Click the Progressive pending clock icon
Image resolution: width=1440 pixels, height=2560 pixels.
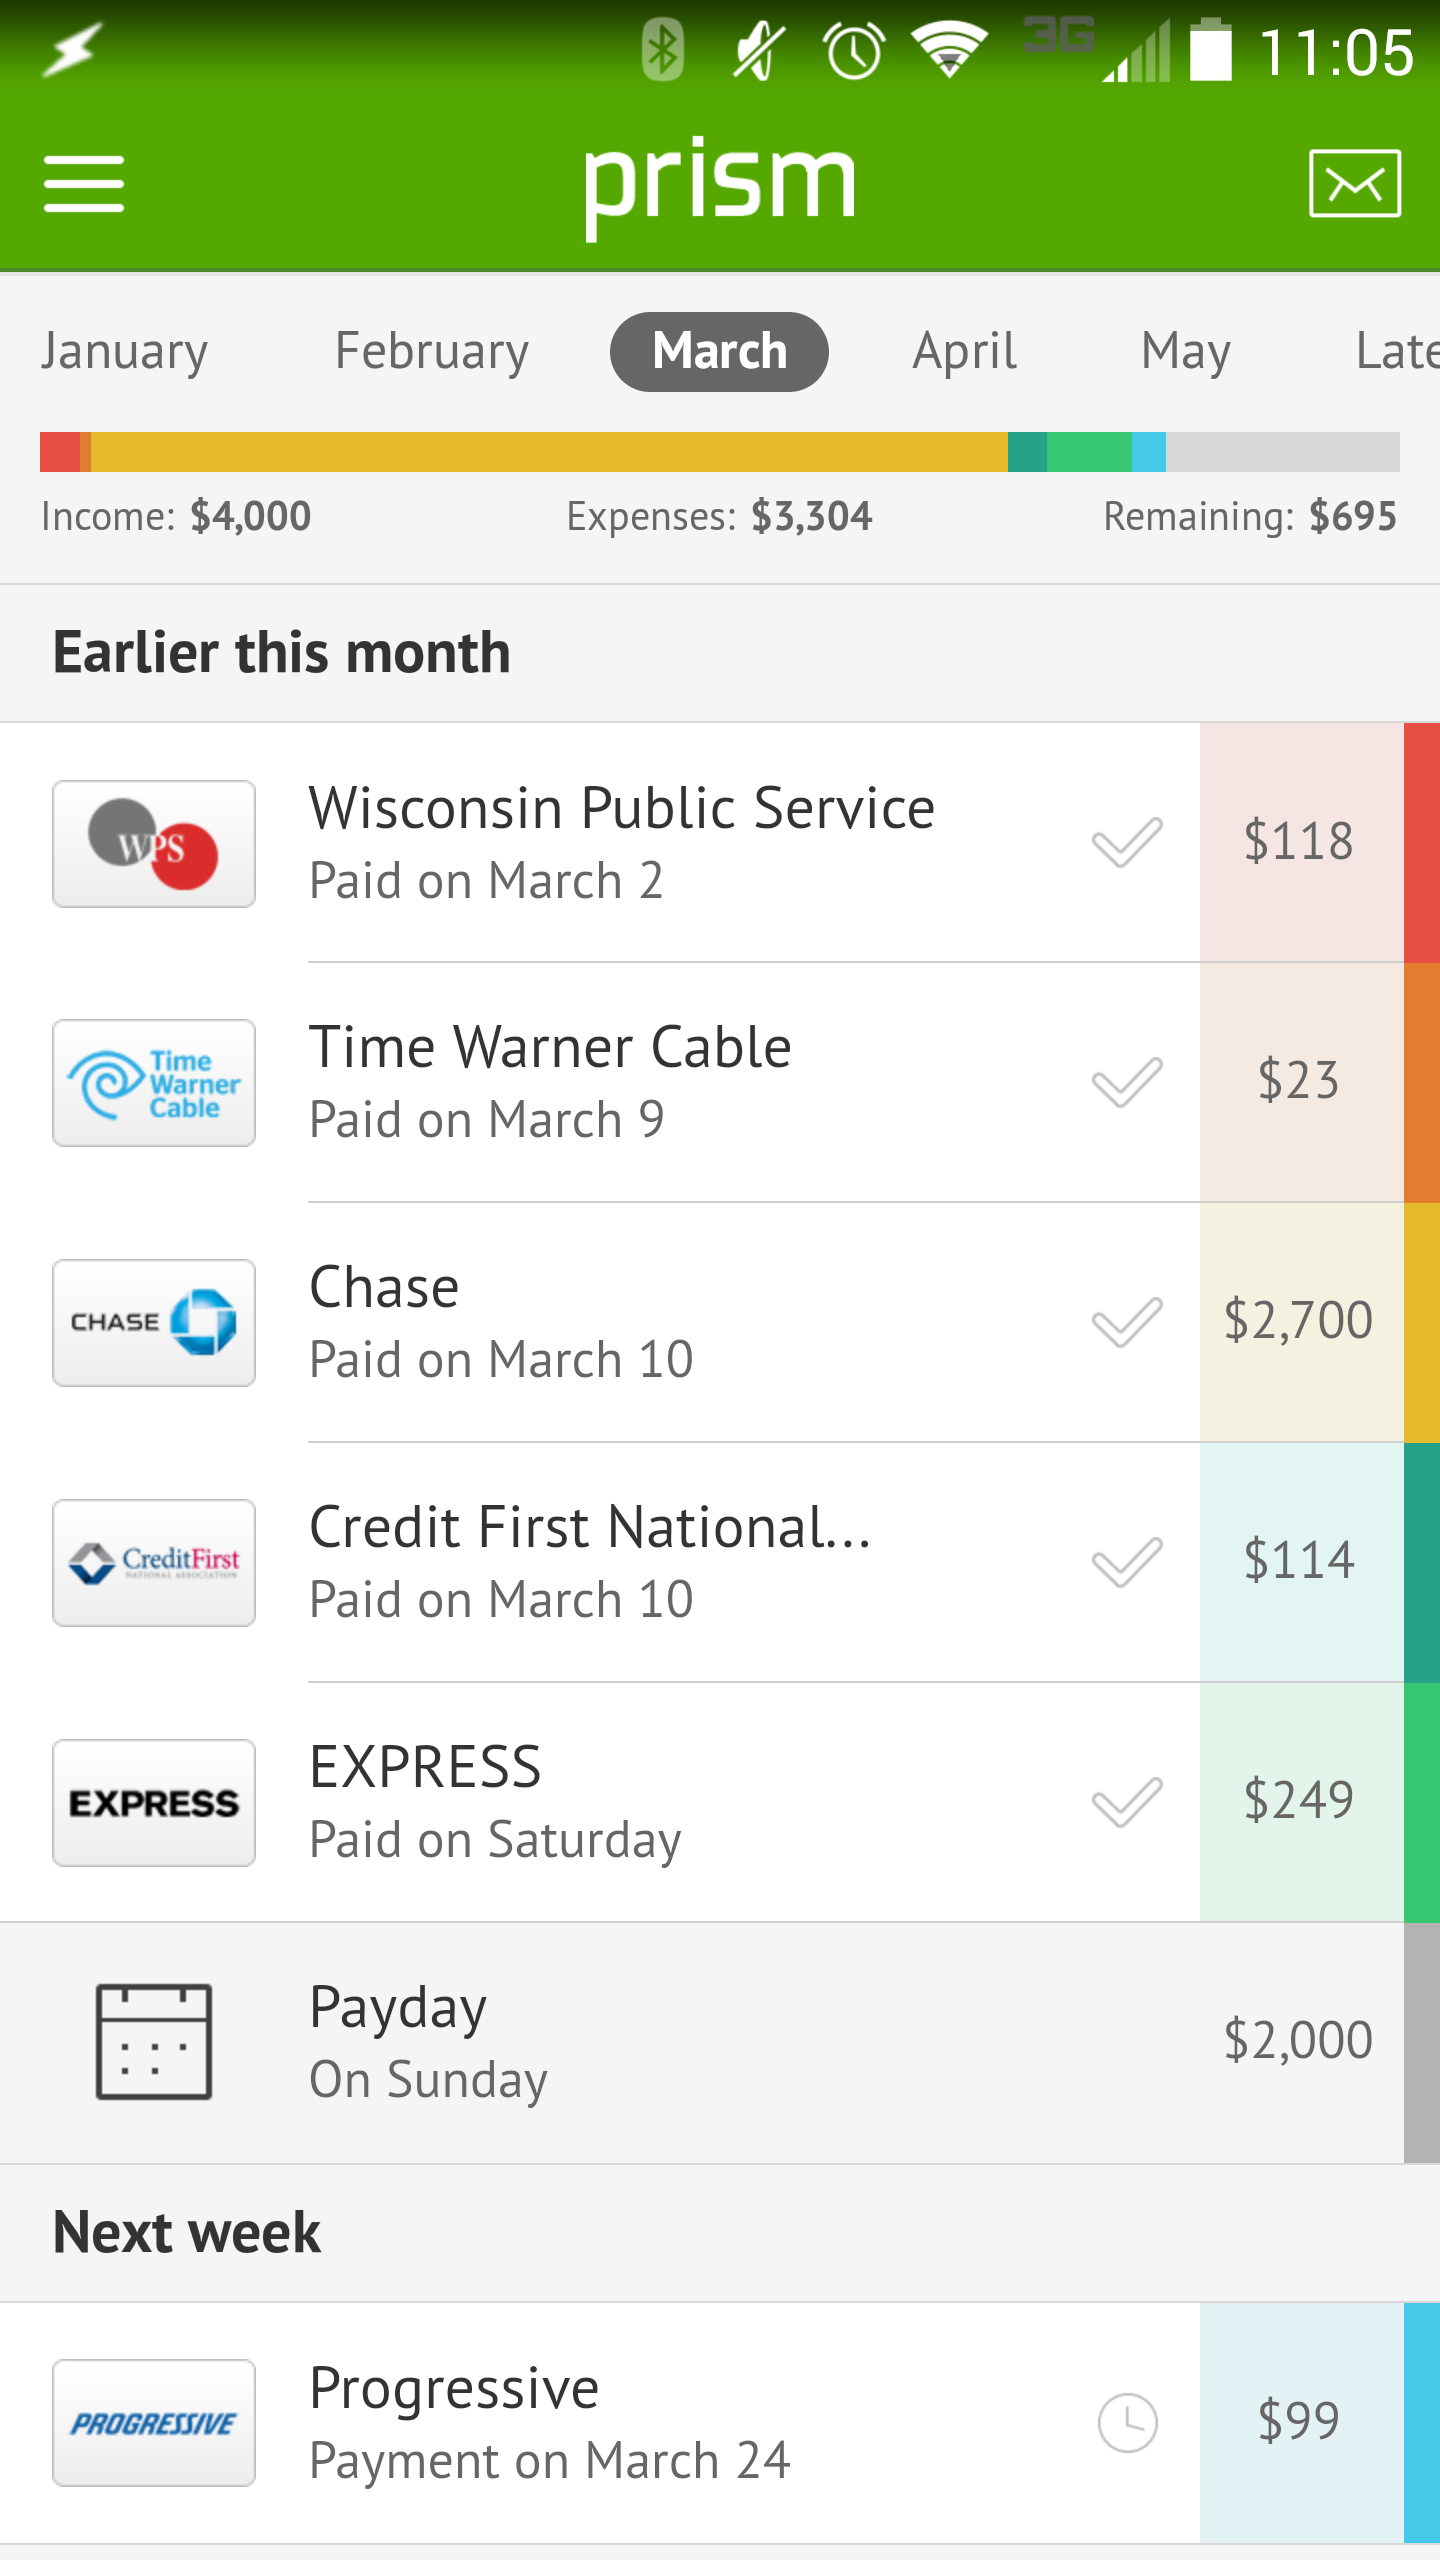(x=1127, y=2422)
